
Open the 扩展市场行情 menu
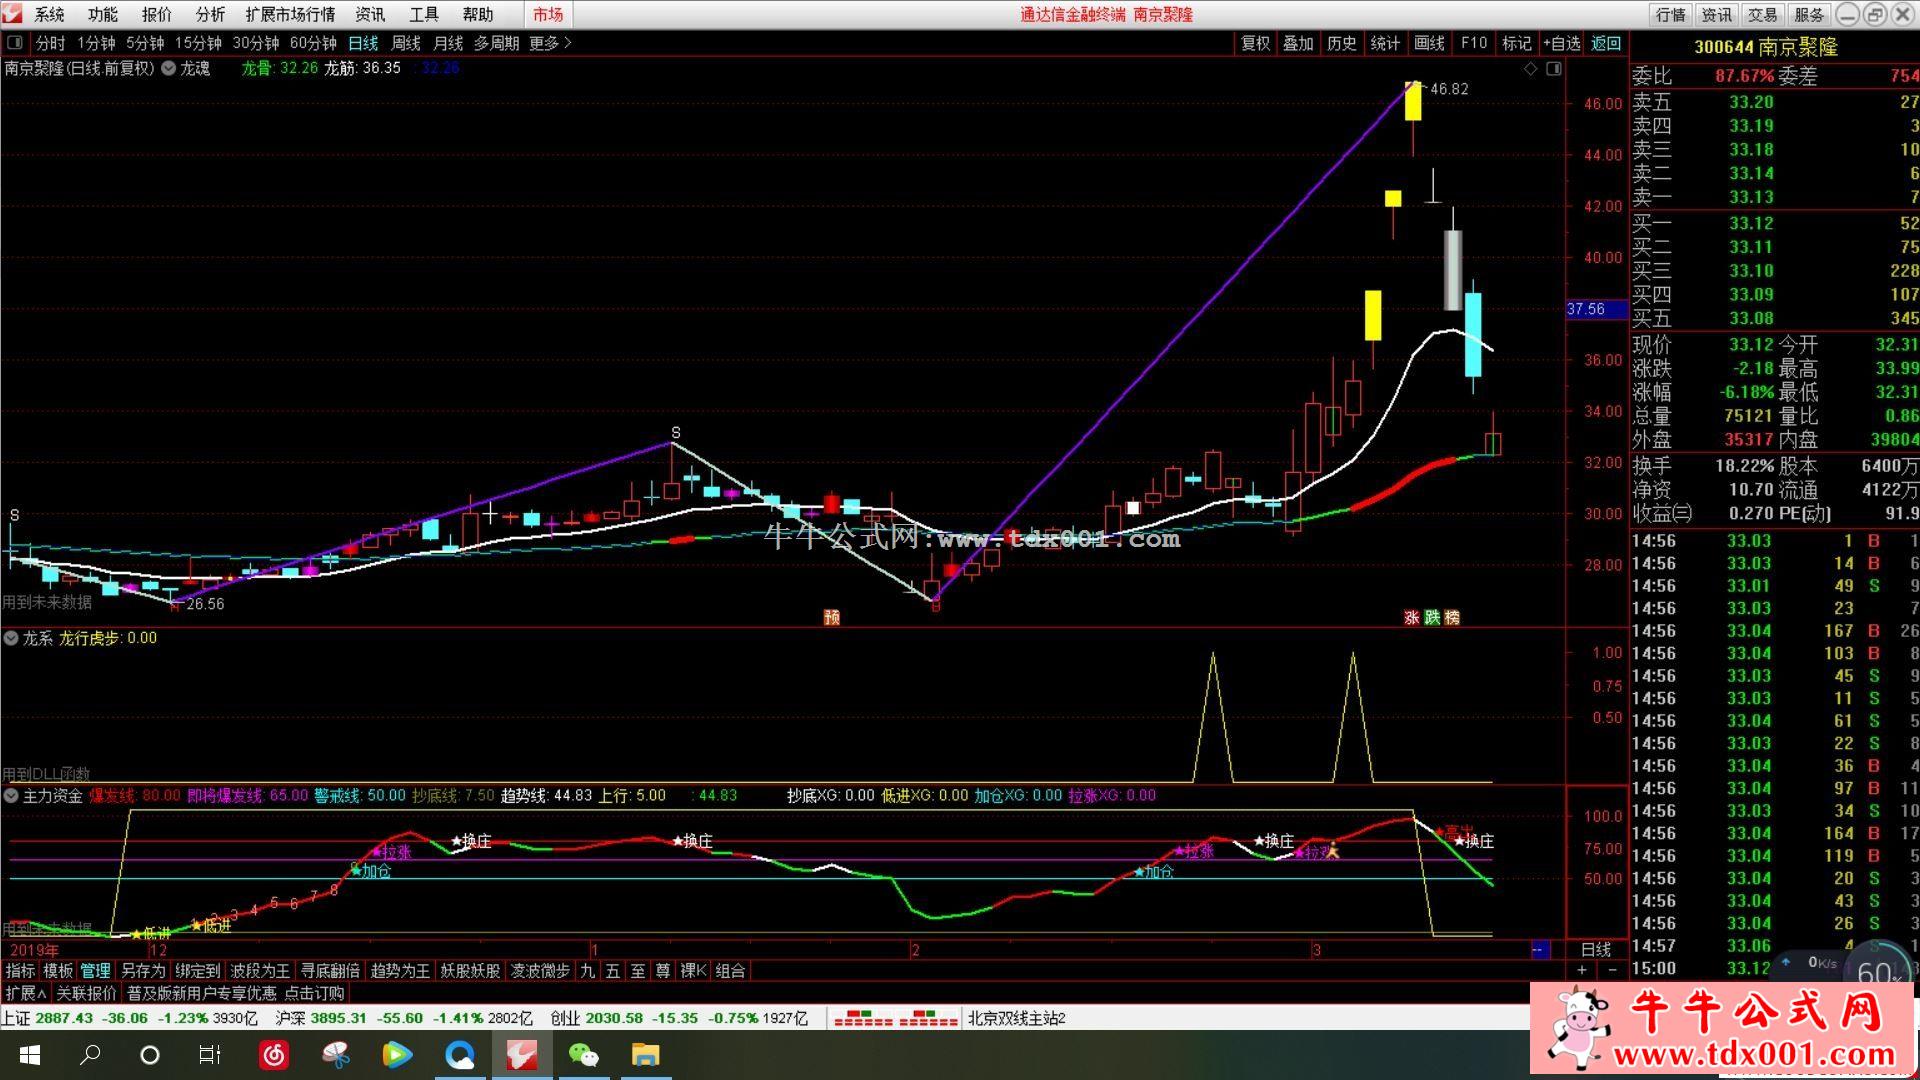coord(290,14)
